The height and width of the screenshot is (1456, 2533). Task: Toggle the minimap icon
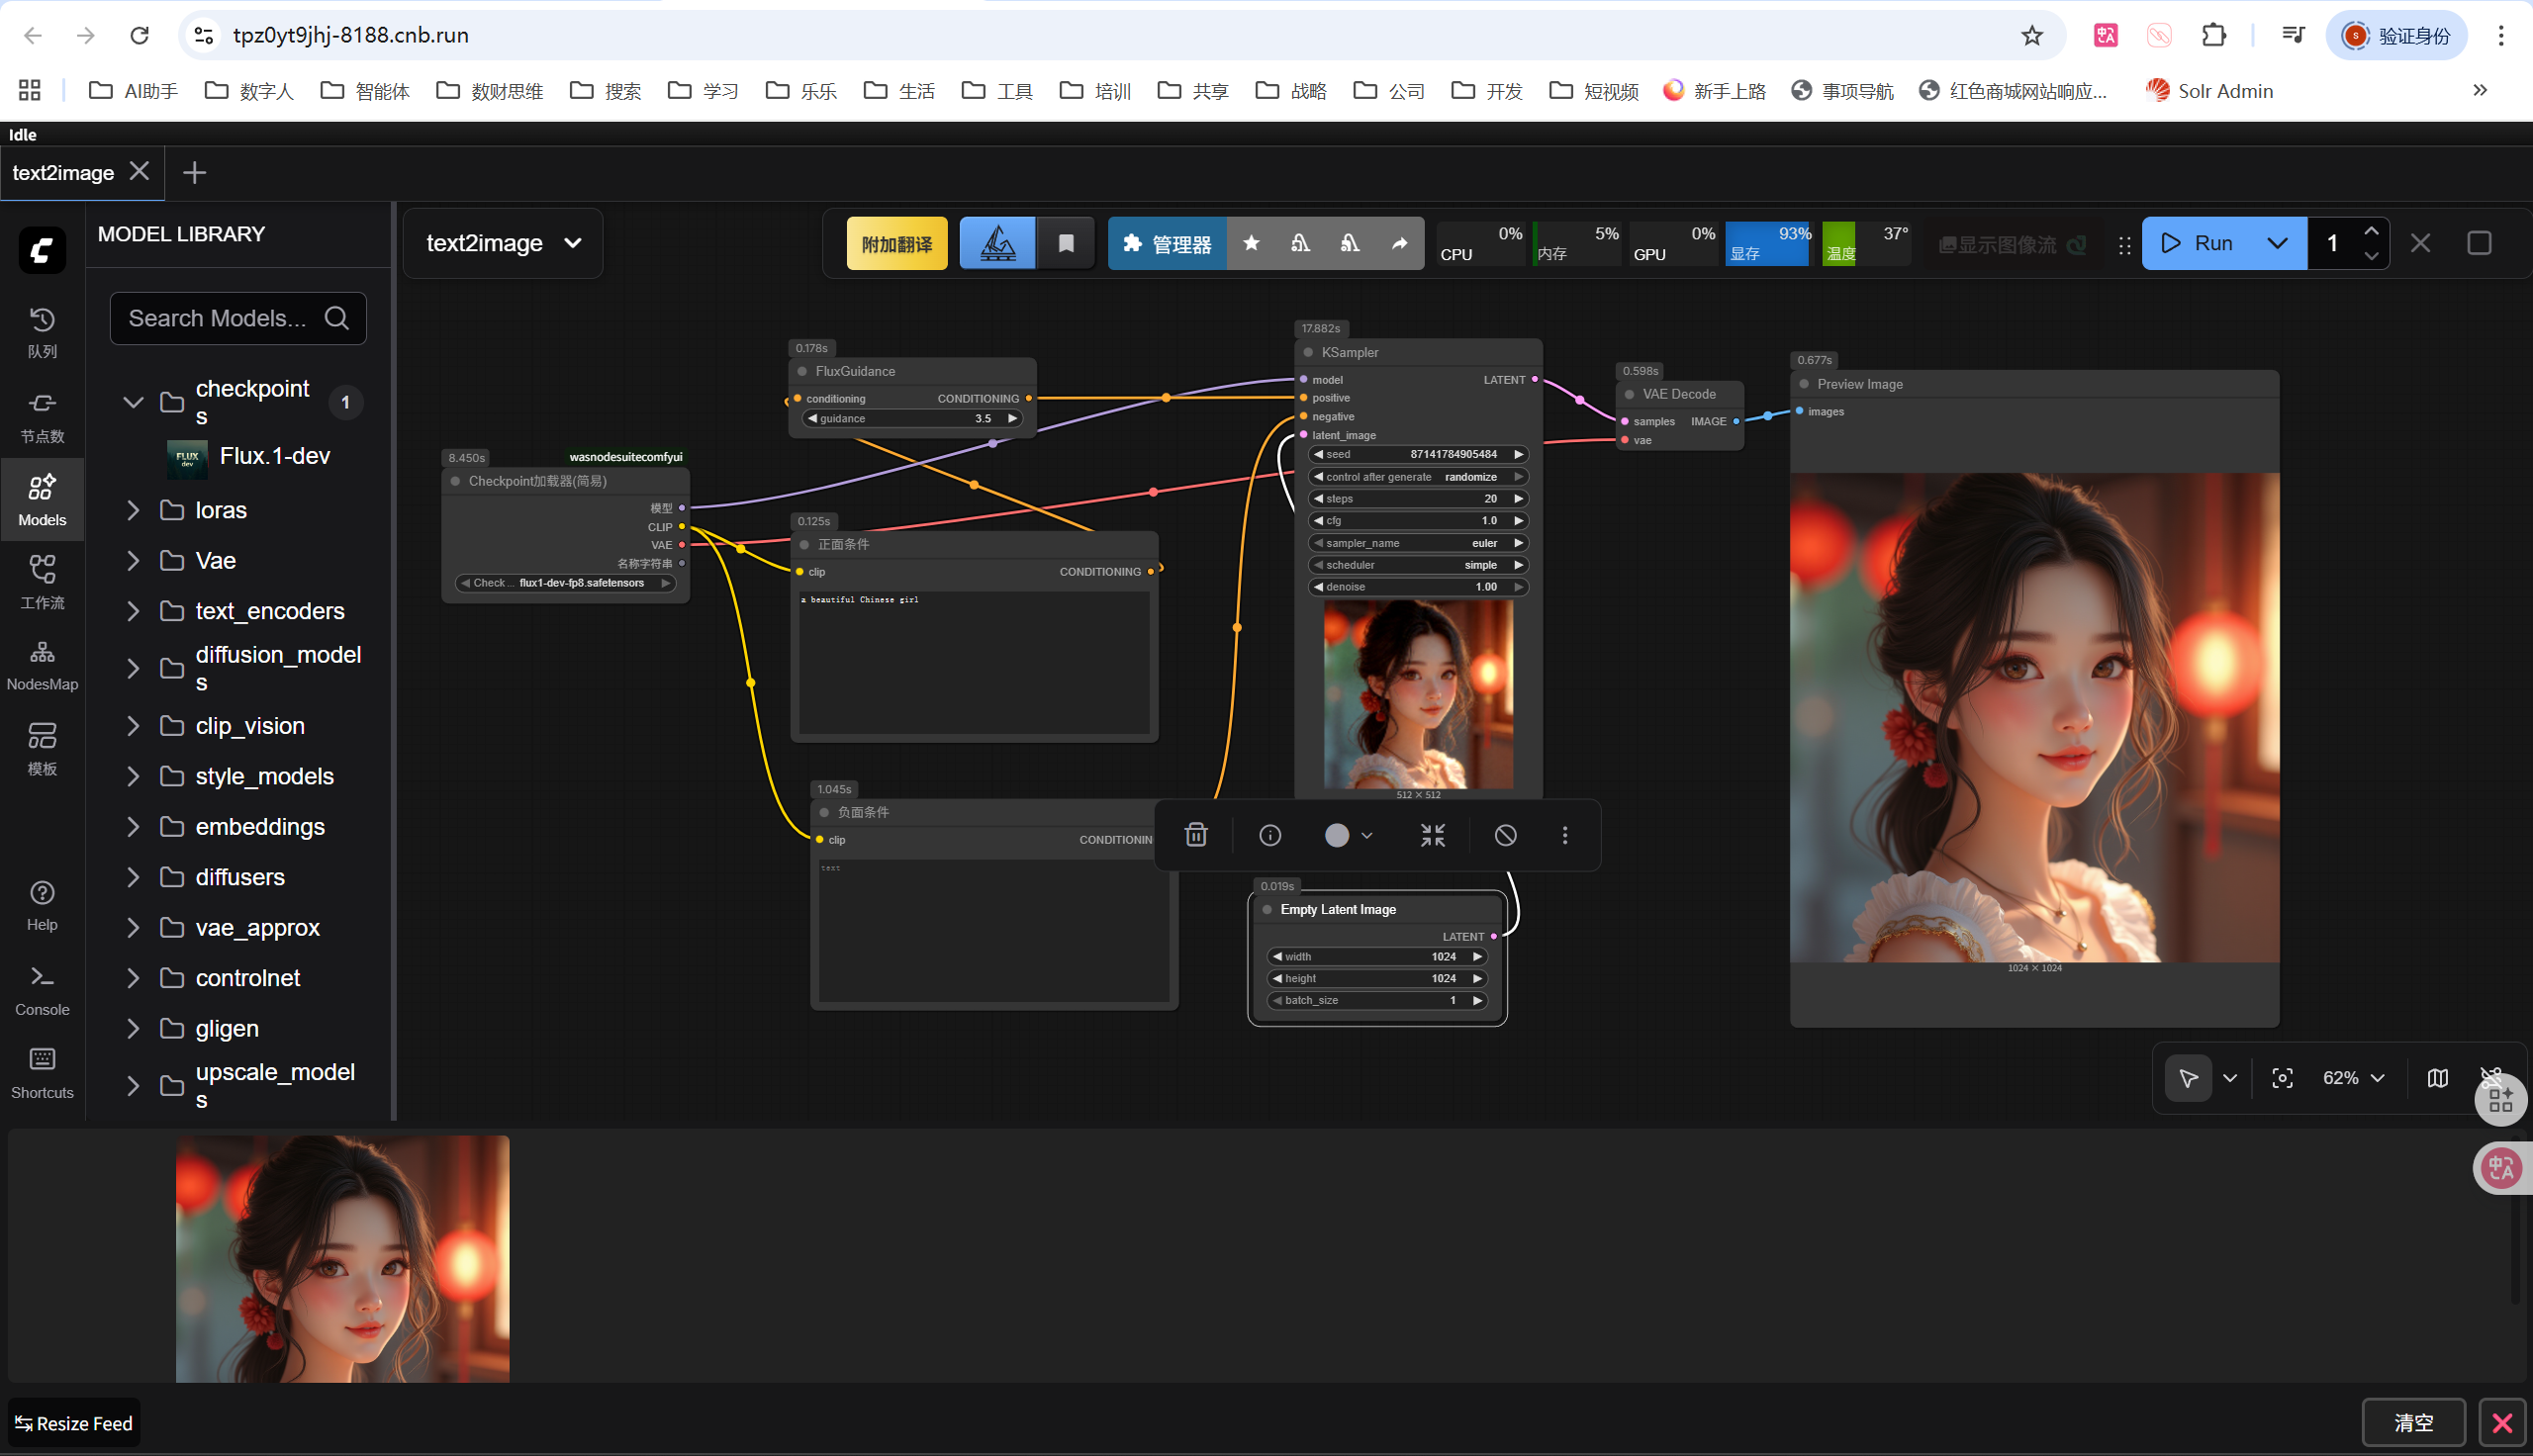click(2437, 1078)
